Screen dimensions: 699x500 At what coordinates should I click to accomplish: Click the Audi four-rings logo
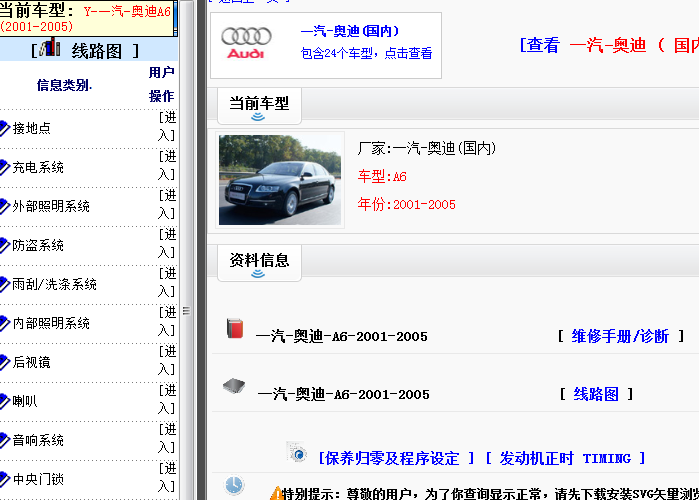click(x=246, y=36)
